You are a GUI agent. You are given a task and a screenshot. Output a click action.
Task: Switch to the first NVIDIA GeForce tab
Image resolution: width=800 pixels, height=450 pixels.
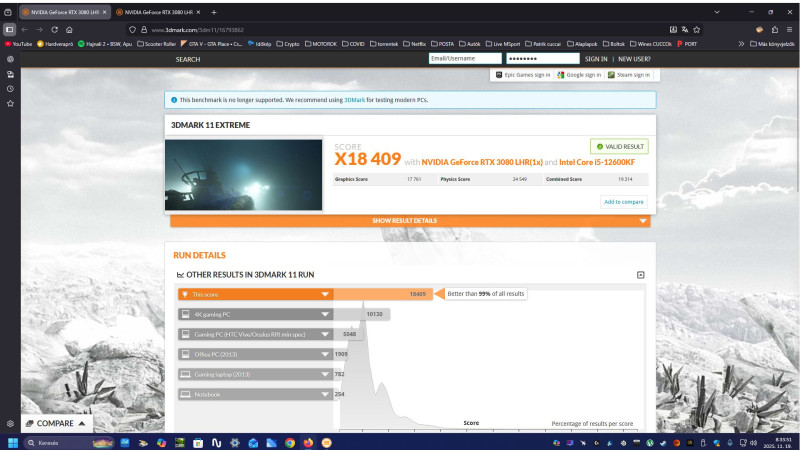65,12
